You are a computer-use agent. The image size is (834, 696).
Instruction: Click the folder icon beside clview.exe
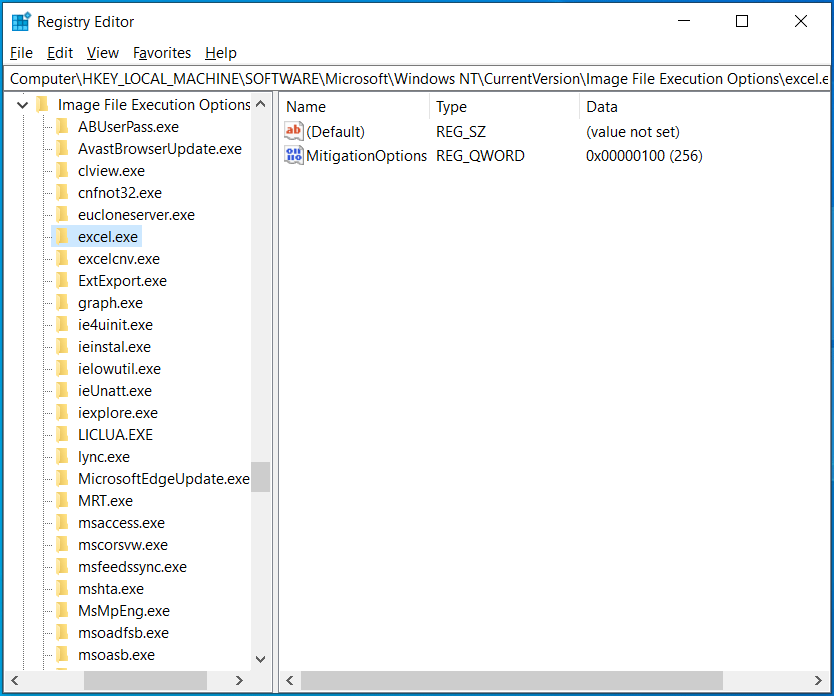[x=63, y=171]
